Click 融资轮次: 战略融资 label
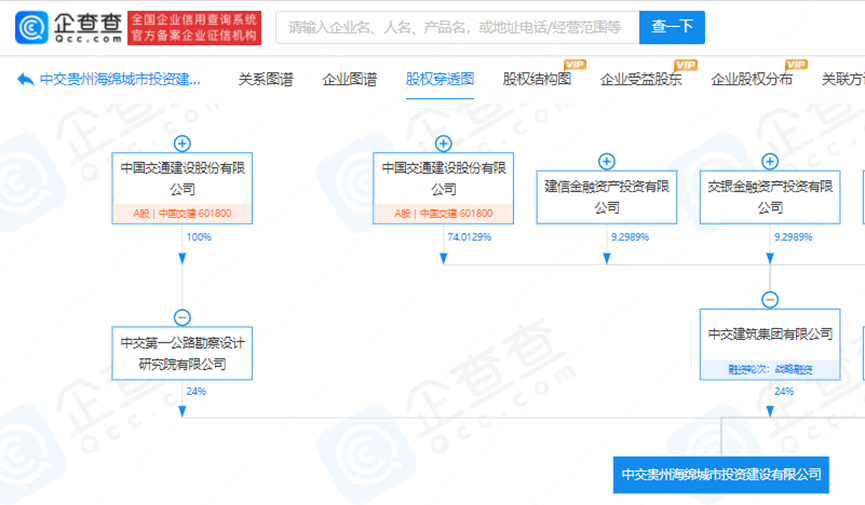Viewport: 865px width, 505px height. [770, 370]
